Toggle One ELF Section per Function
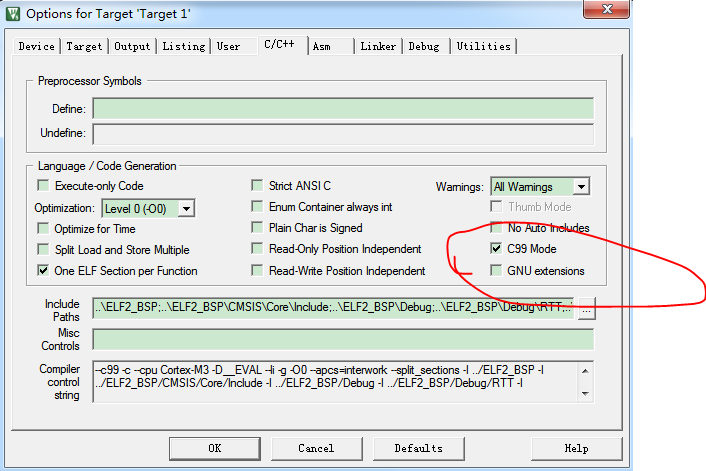The width and height of the screenshot is (706, 471). point(43,271)
